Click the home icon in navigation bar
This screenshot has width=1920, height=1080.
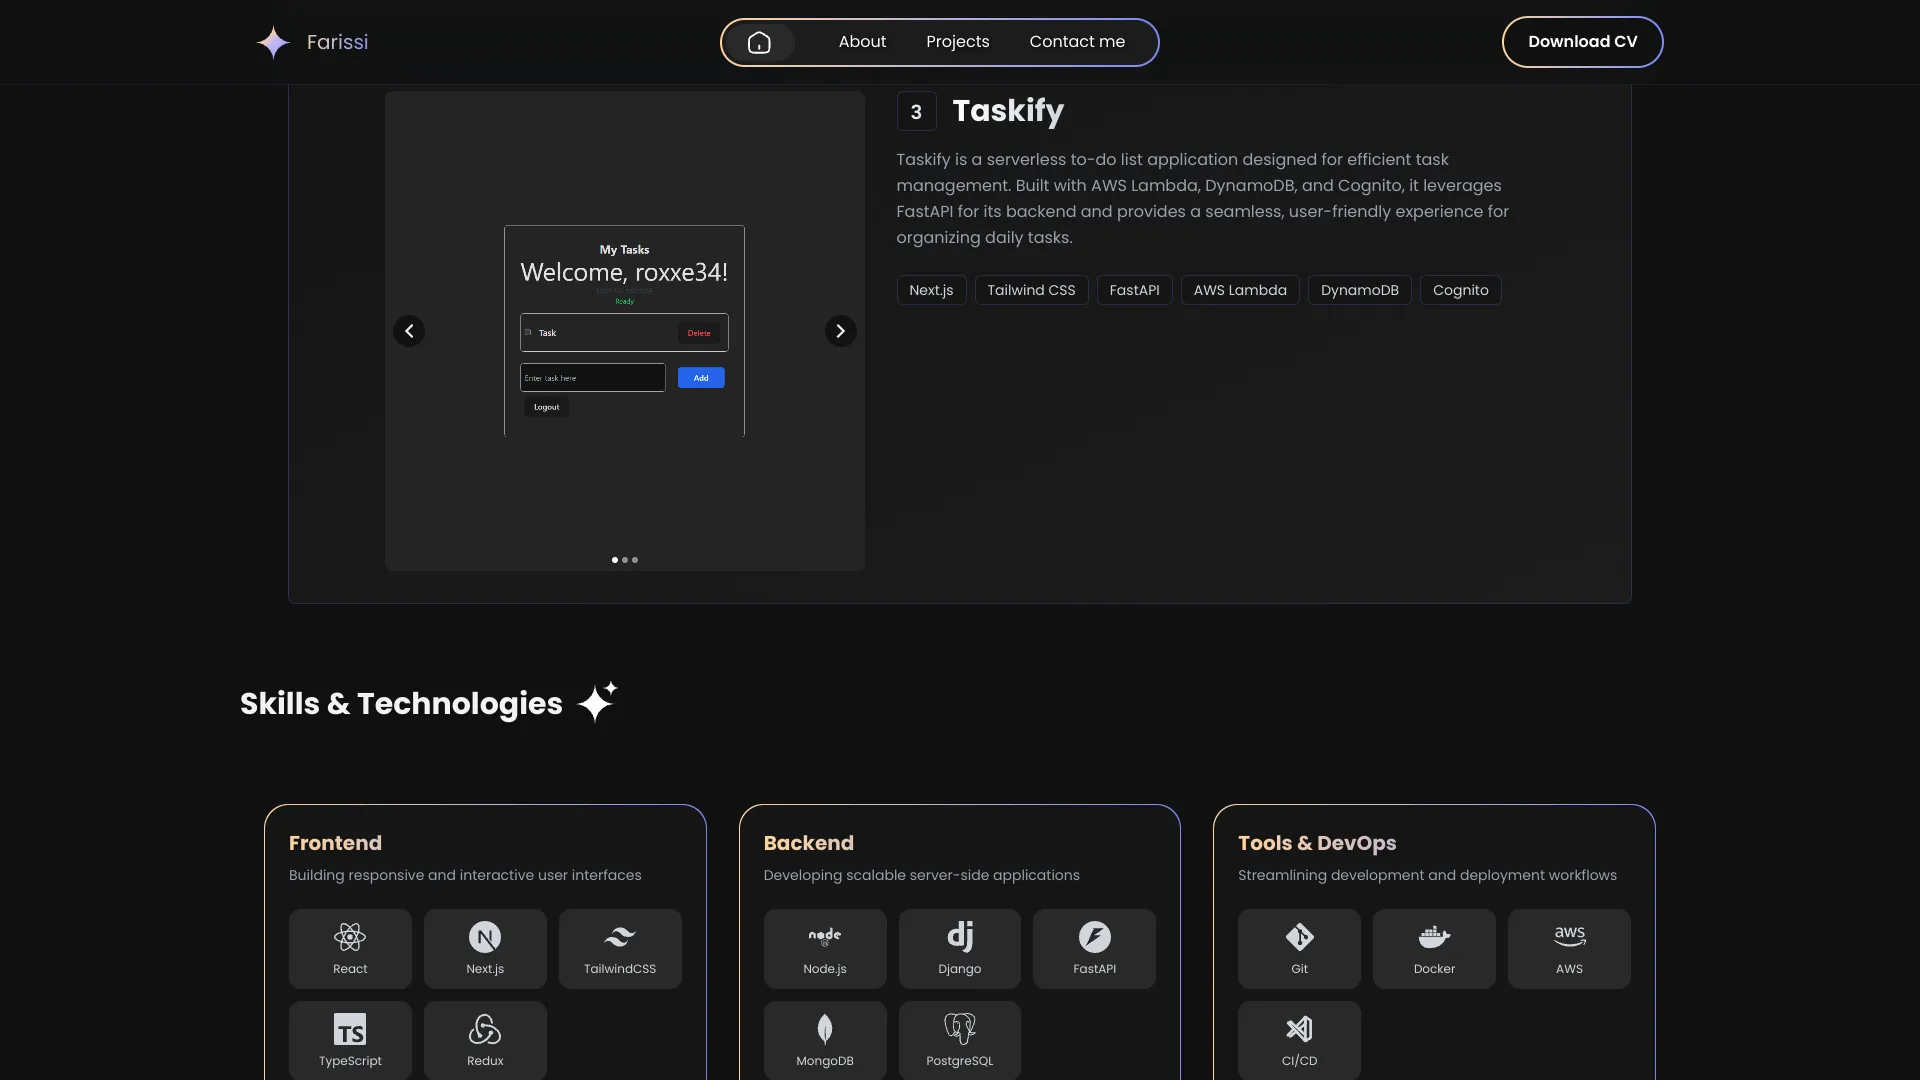click(759, 42)
